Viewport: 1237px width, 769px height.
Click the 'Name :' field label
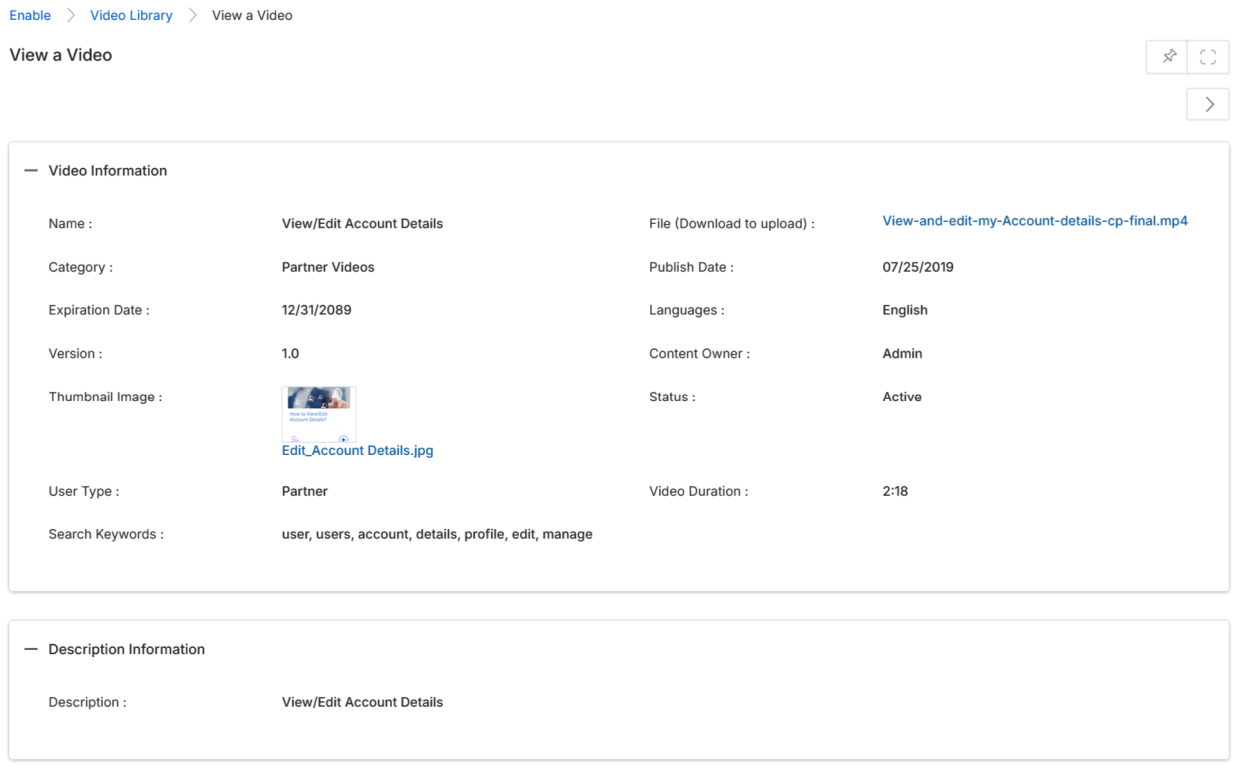click(x=70, y=224)
